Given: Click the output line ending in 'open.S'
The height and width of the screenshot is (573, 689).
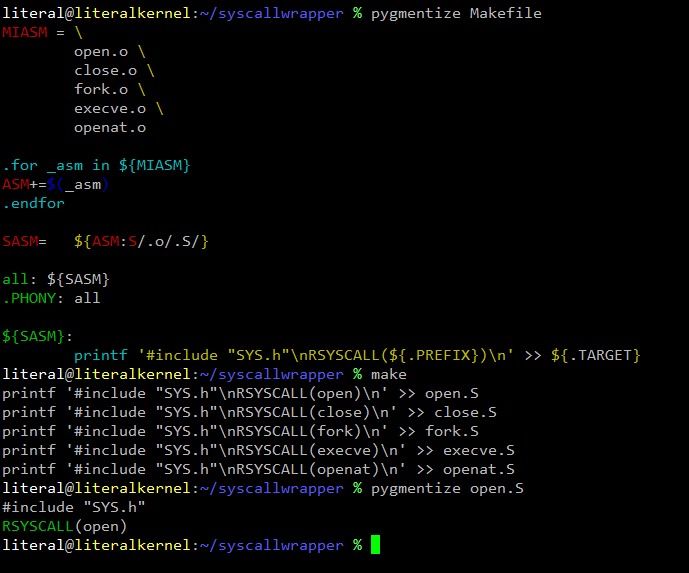Looking at the screenshot, I should [x=240, y=393].
